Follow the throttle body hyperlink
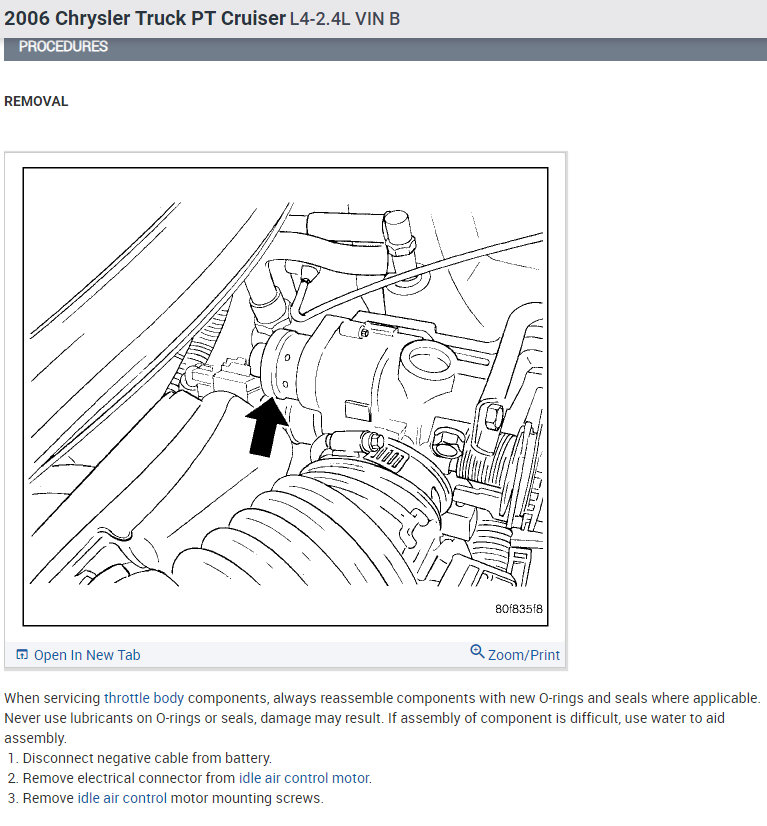767x826 pixels. pyautogui.click(x=144, y=698)
